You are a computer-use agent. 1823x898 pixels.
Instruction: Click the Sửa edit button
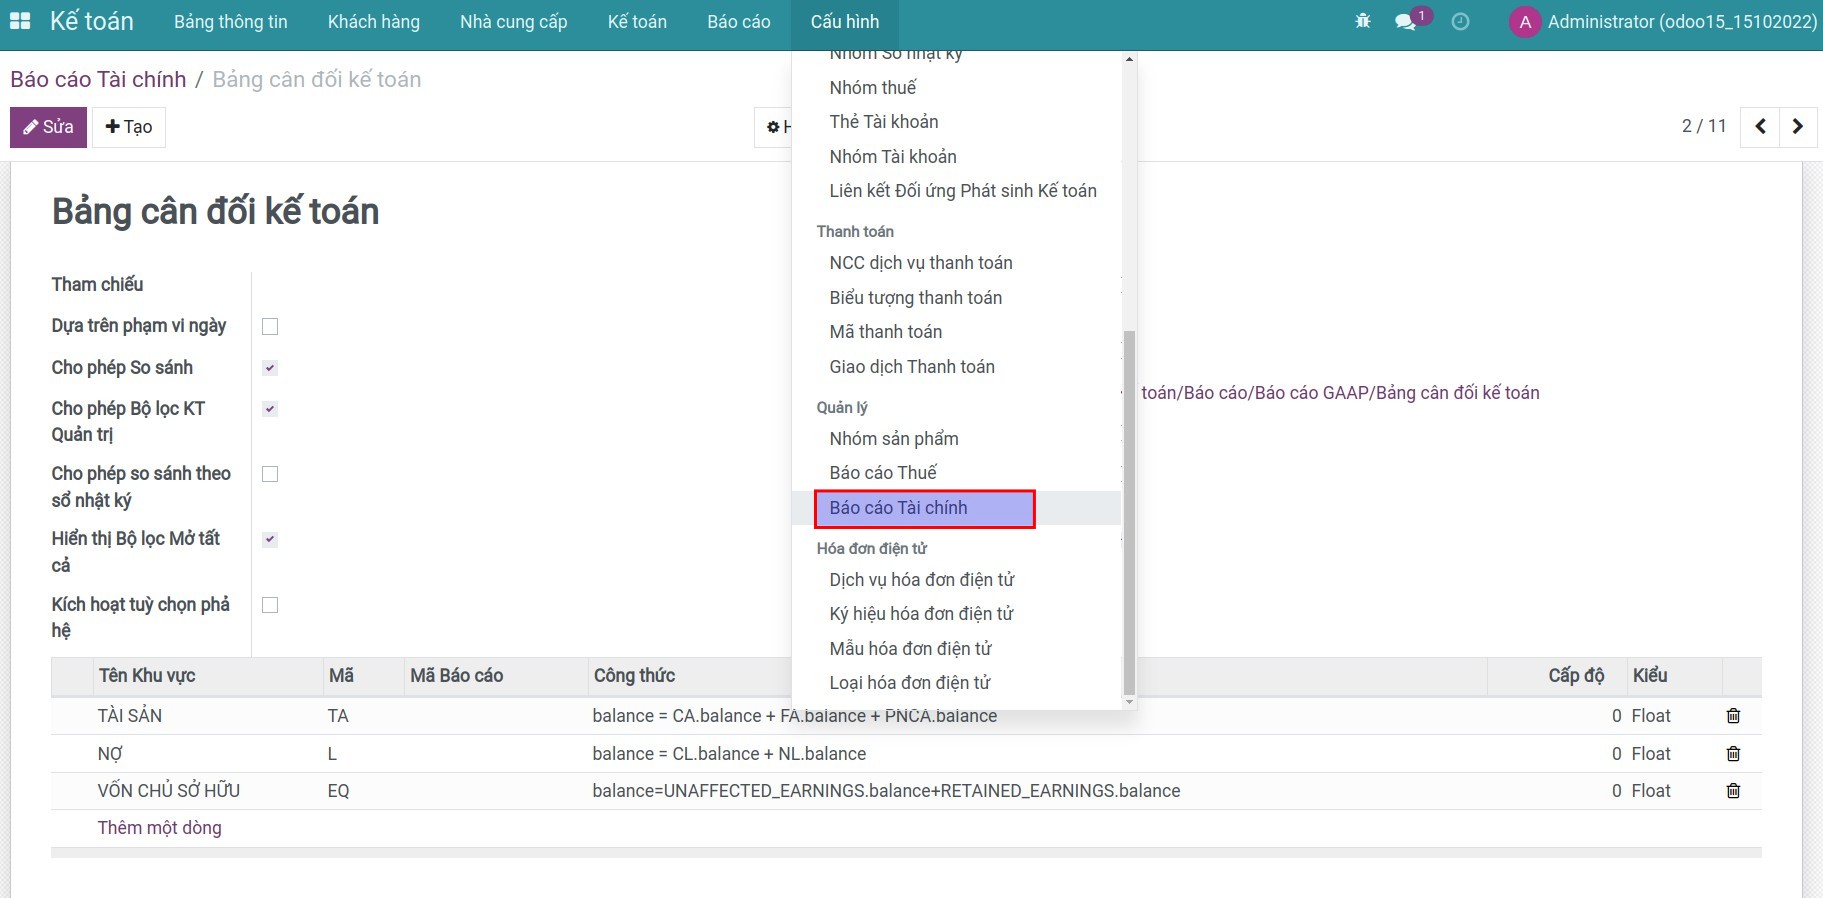click(x=48, y=127)
